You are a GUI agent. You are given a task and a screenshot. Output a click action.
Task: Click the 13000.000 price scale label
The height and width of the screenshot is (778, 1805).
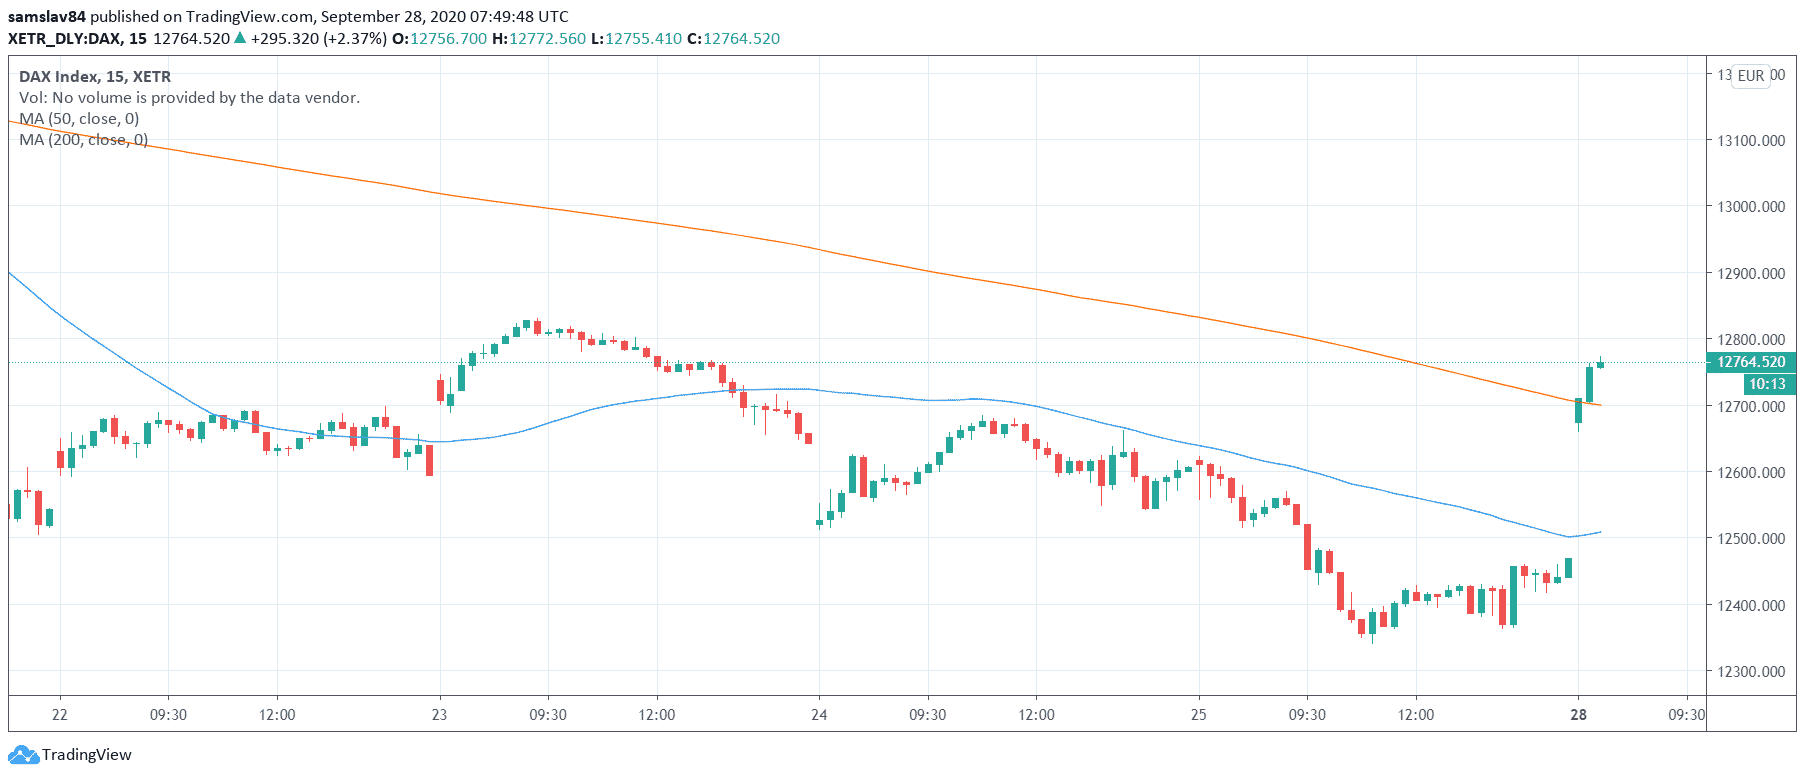[1751, 206]
